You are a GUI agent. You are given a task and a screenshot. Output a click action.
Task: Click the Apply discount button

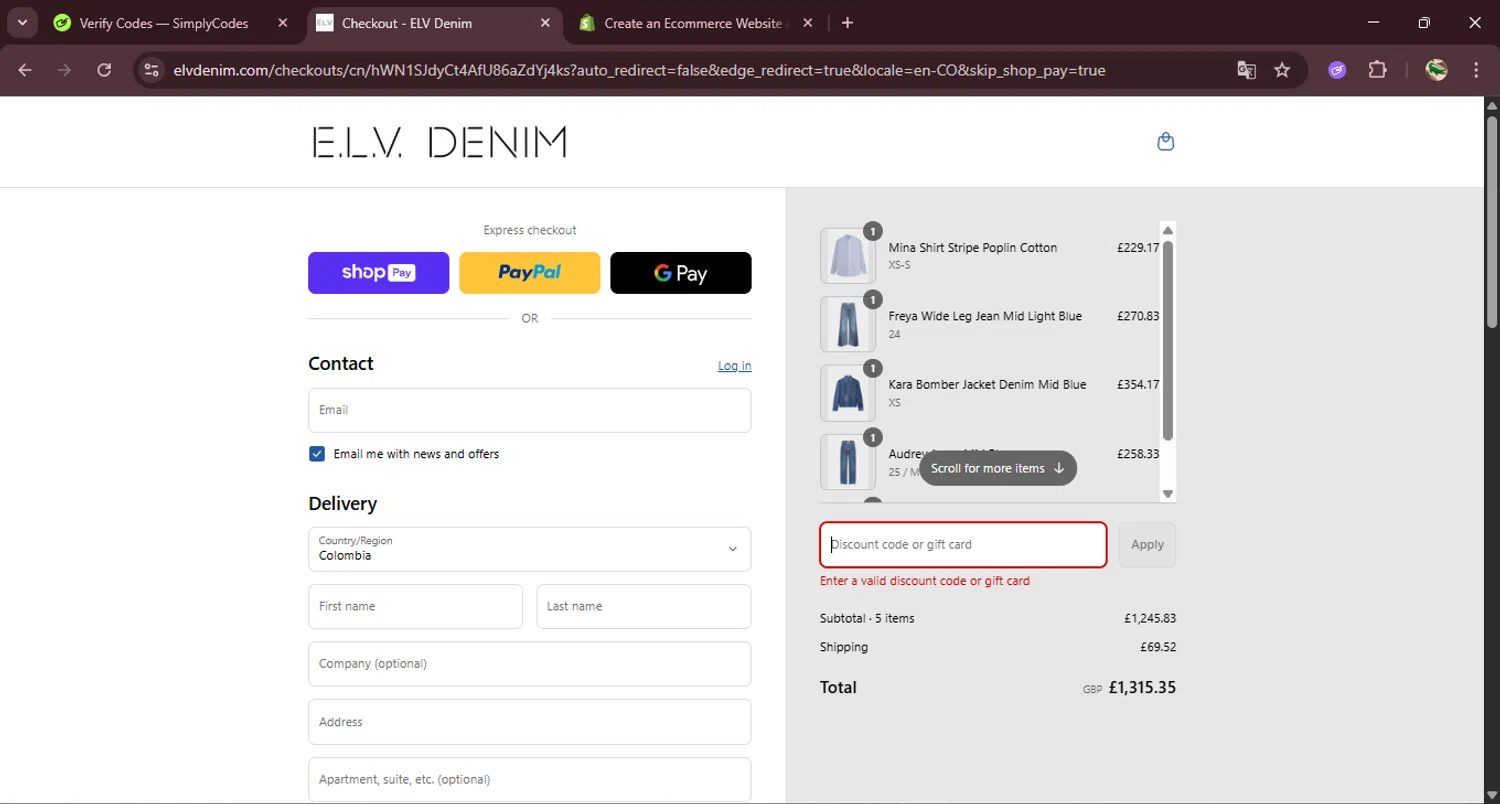[1147, 545]
